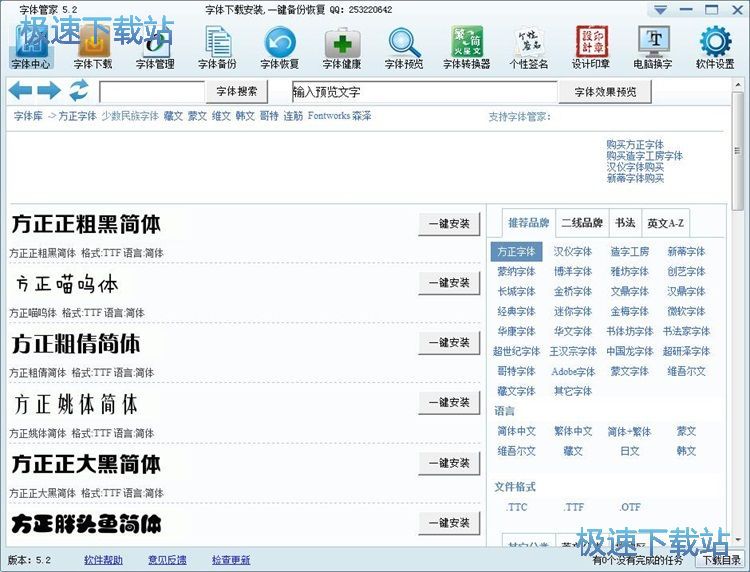Open the 字体恢复 font restore icon
The height and width of the screenshot is (572, 750).
(x=279, y=47)
